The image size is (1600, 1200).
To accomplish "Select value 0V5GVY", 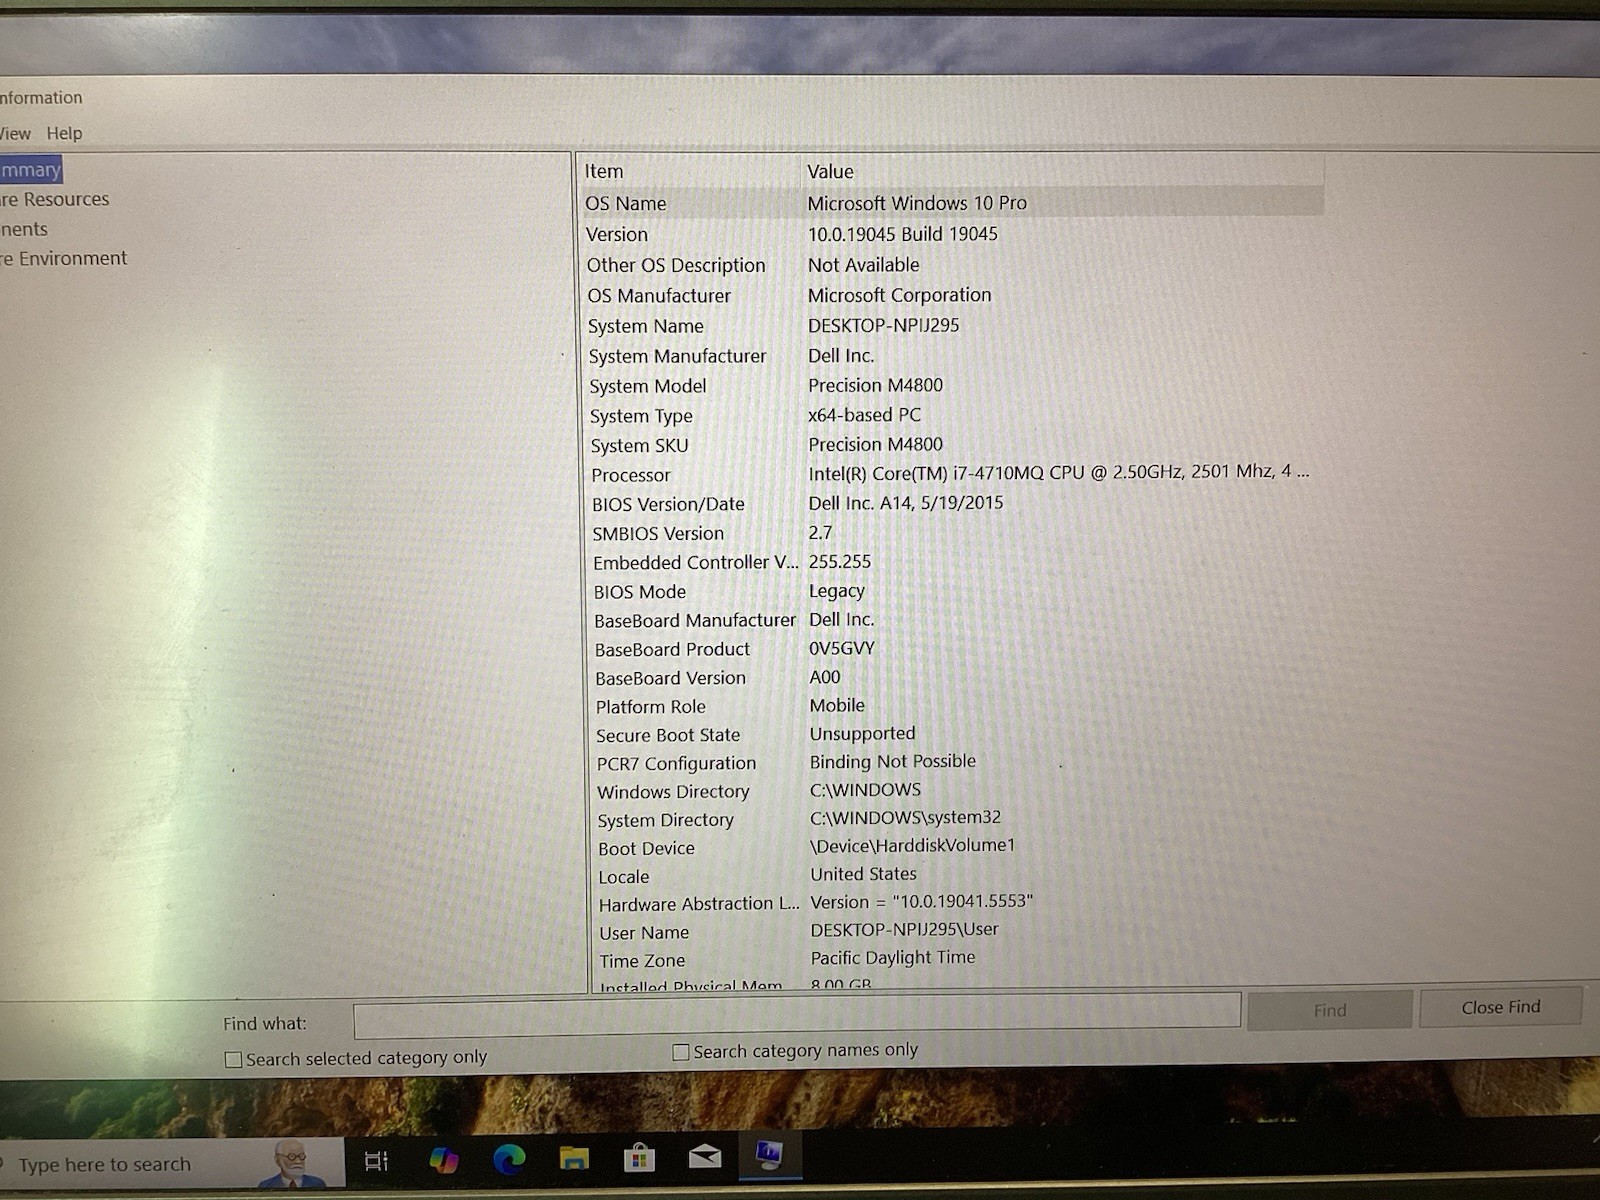I will [842, 648].
